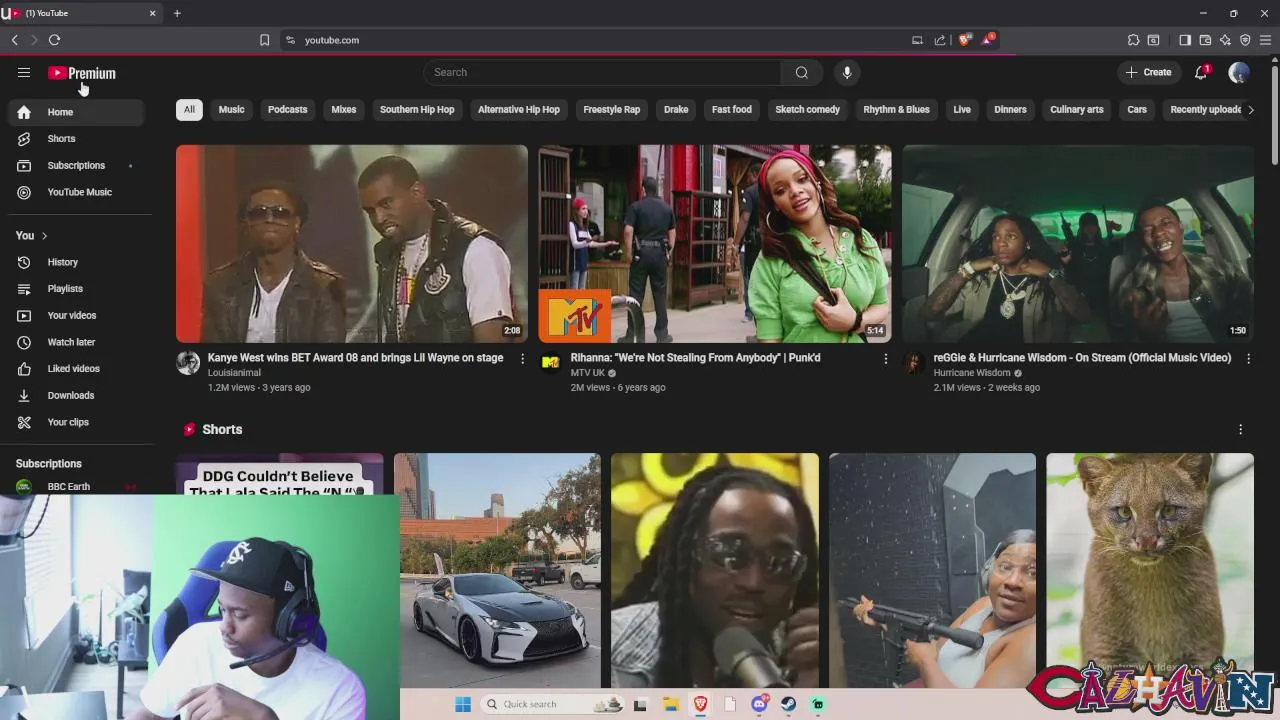Open Rihanna Punk'd video title link
1280x720 pixels.
(x=695, y=357)
